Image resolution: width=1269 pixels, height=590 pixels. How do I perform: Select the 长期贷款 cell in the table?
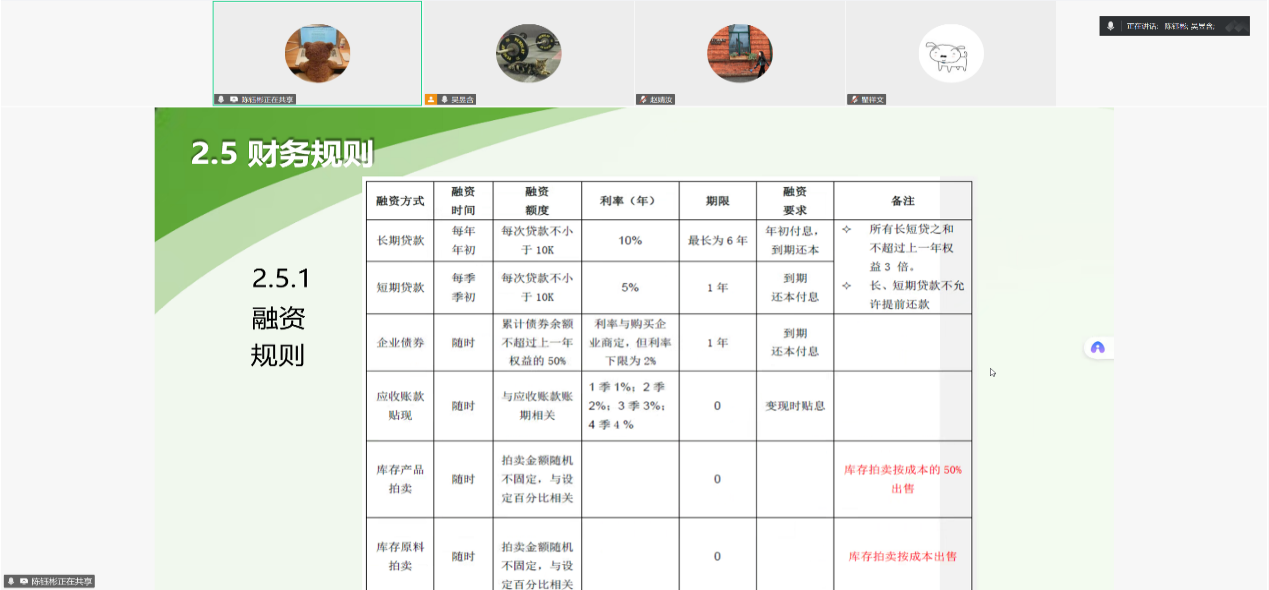[400, 241]
